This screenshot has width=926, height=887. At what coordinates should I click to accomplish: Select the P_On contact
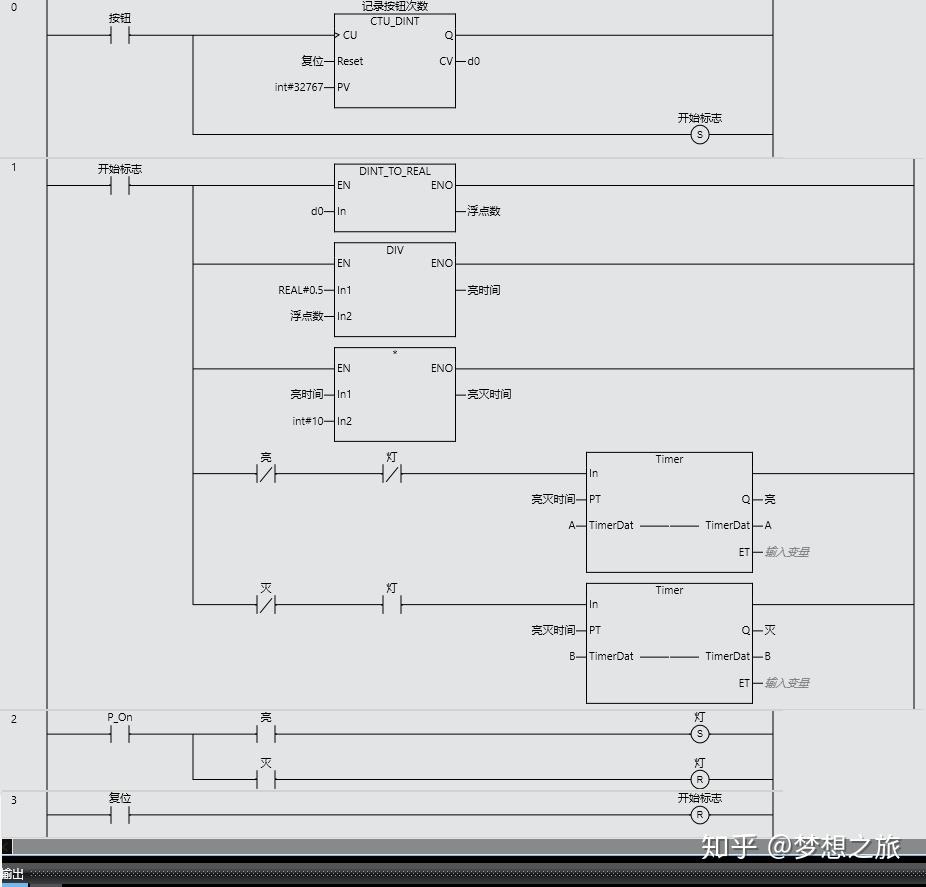pos(119,735)
